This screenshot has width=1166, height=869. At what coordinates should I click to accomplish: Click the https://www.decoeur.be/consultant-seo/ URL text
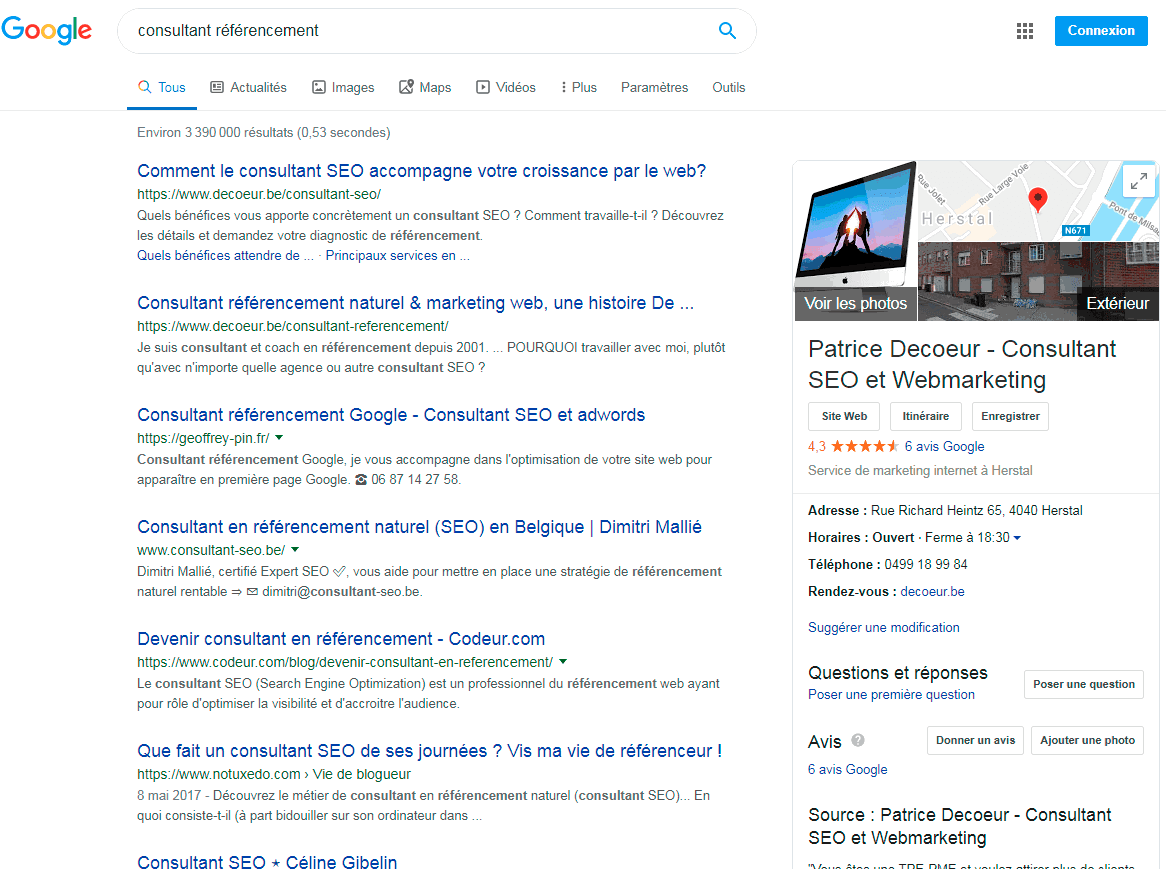click(x=259, y=194)
